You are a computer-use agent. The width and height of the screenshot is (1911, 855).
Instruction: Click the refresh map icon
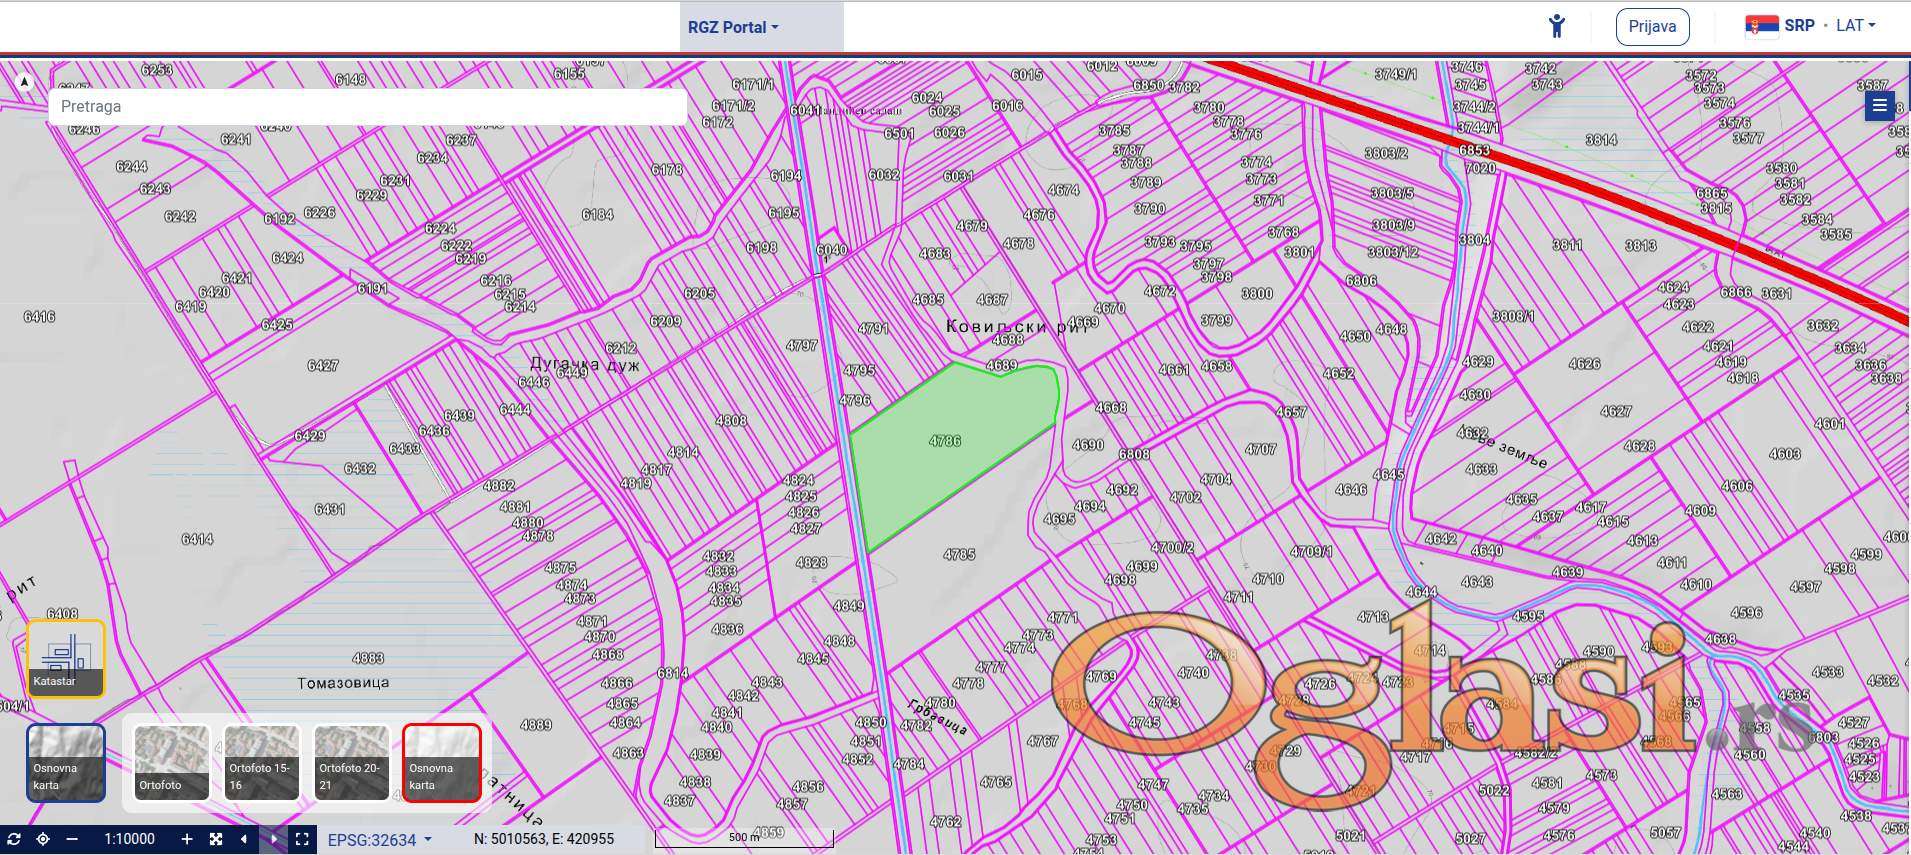click(x=14, y=839)
